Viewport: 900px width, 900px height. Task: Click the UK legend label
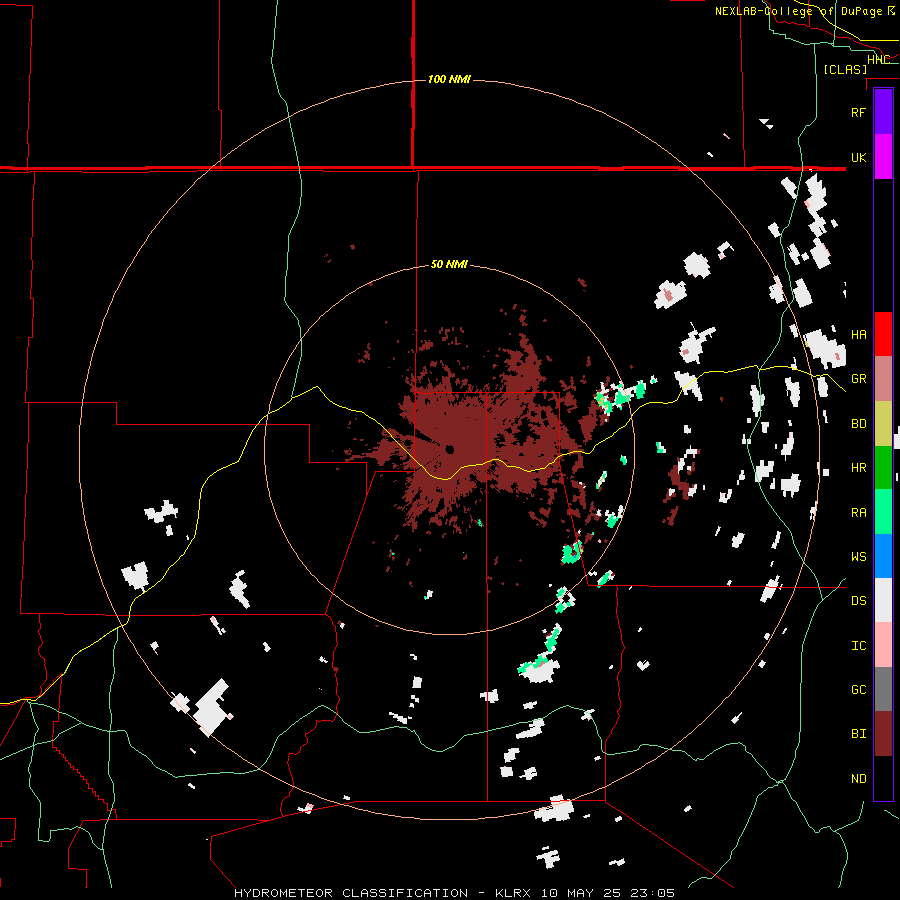click(x=858, y=157)
